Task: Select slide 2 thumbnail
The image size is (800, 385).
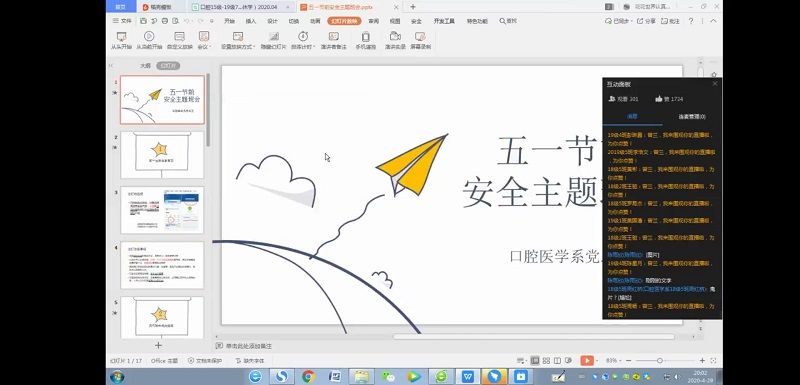Action: (162, 155)
